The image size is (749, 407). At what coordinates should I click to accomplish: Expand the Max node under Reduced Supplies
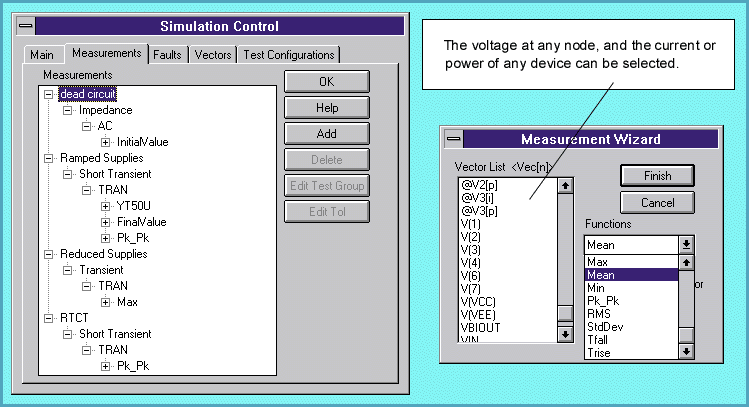click(x=105, y=302)
